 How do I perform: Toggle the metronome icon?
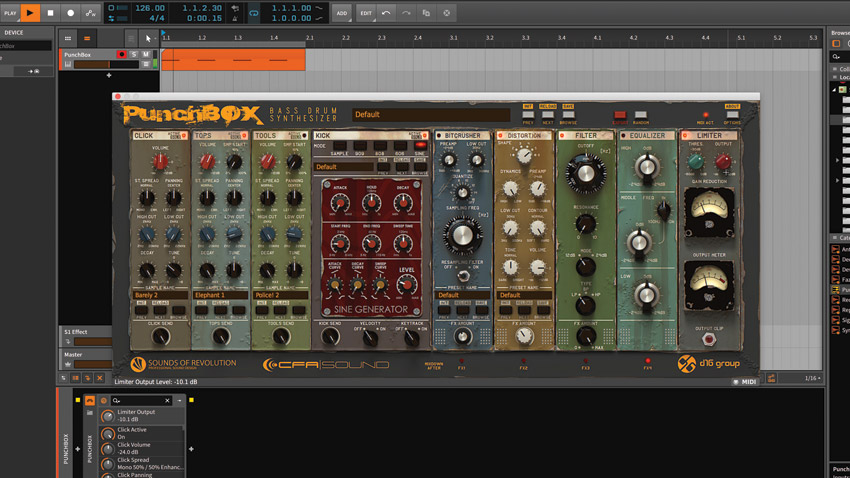[235, 18]
